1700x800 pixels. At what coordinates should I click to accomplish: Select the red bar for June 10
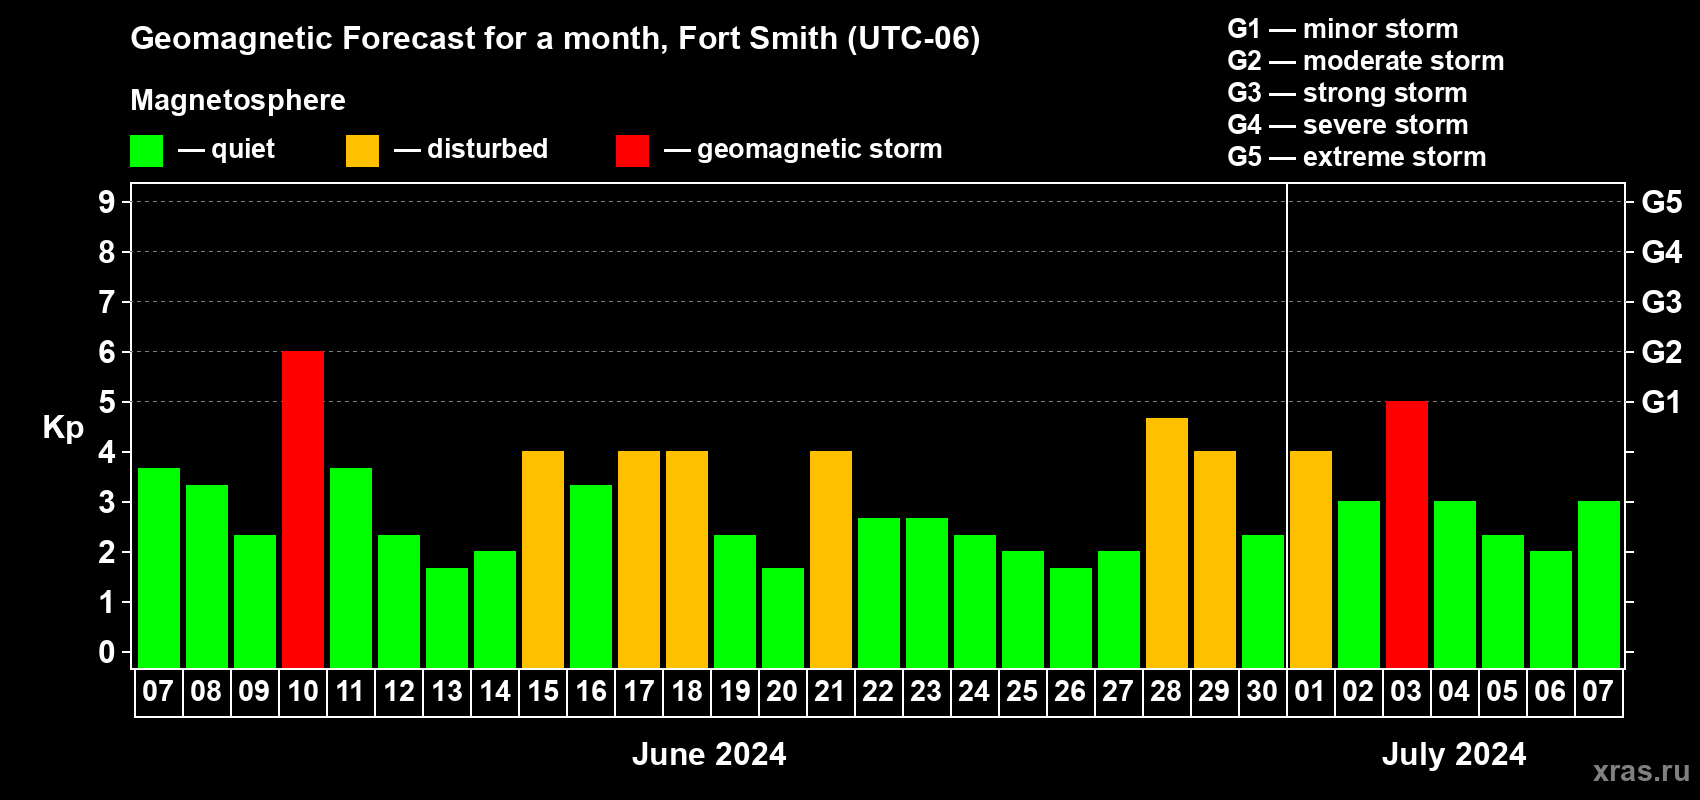tap(303, 510)
